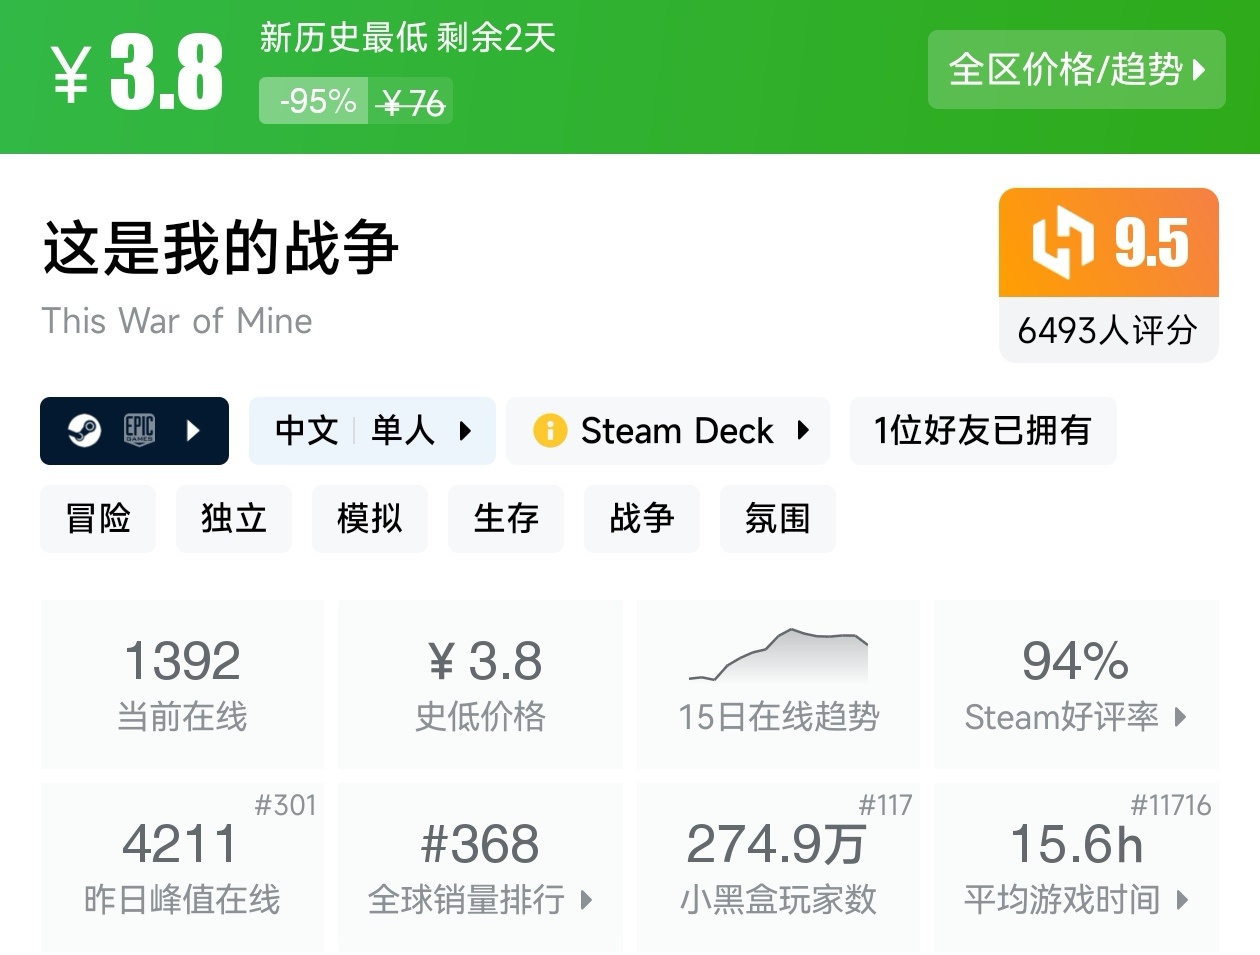The image size is (1260, 955).
Task: Open 全球销量排行 #368 sales ranking
Action: pyautogui.click(x=480, y=867)
